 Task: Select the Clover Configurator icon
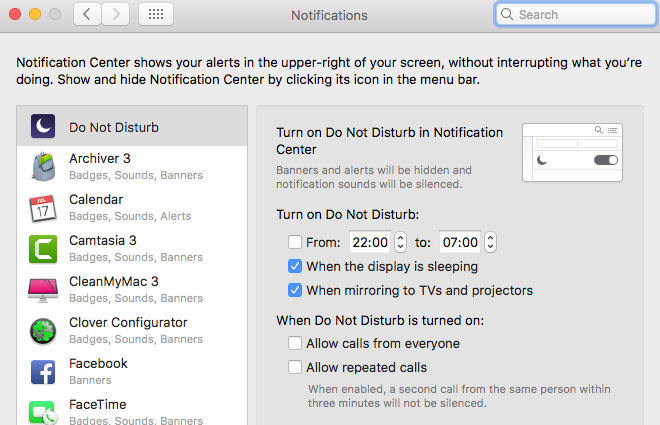(x=44, y=331)
